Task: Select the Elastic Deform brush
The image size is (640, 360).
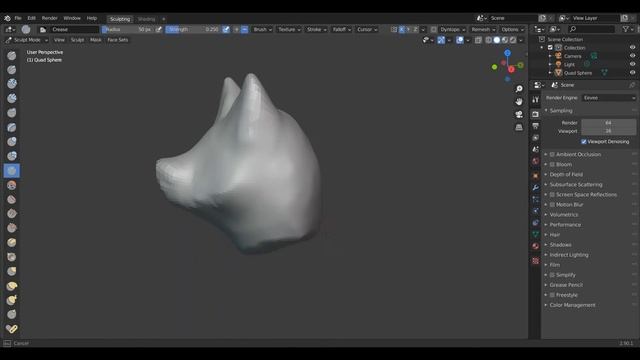Action: tap(11, 286)
